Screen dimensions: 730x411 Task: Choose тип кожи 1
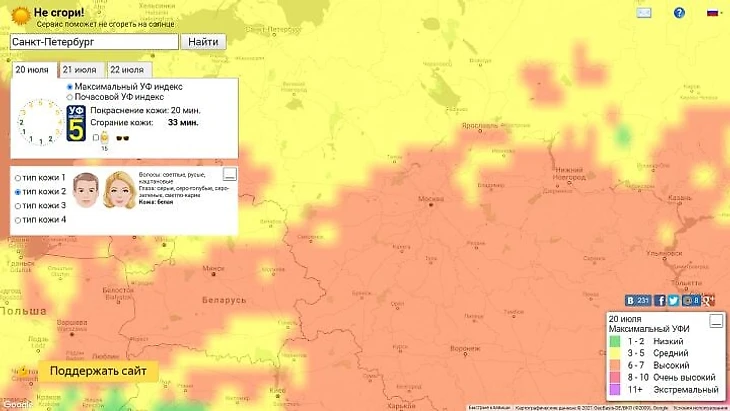18,178
